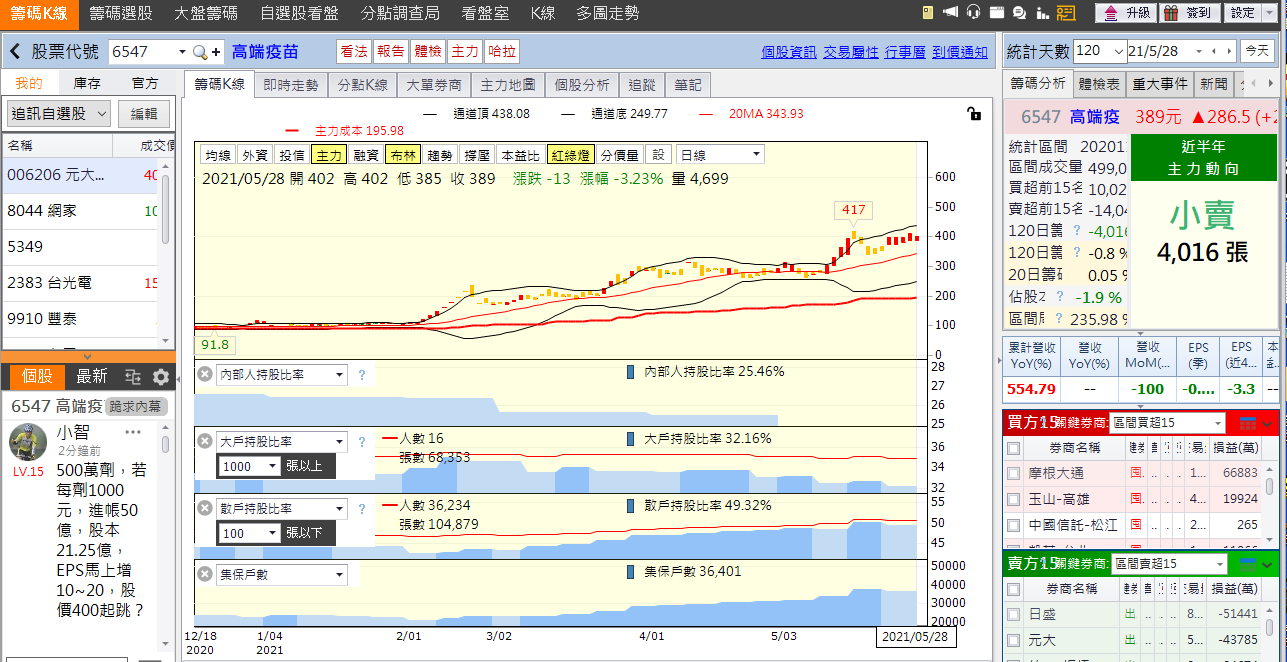Open the headset customer support icon

973,13
